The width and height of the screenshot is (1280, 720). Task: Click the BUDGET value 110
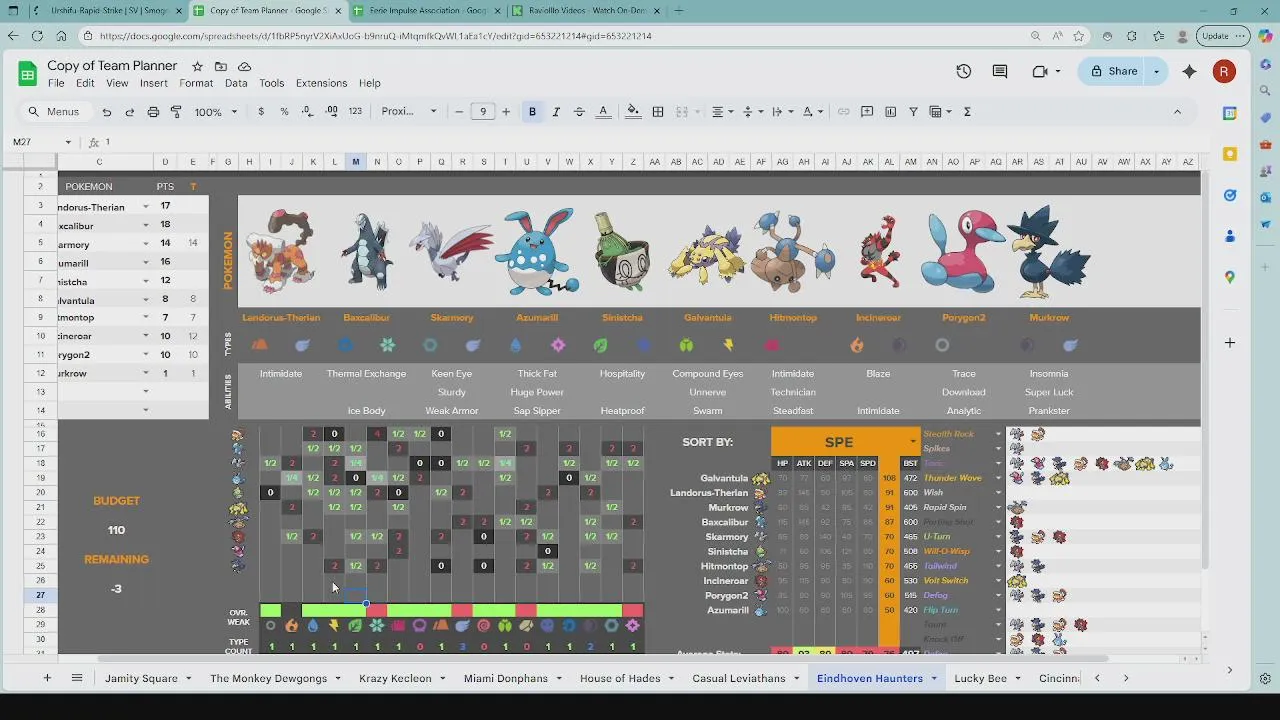click(x=117, y=530)
